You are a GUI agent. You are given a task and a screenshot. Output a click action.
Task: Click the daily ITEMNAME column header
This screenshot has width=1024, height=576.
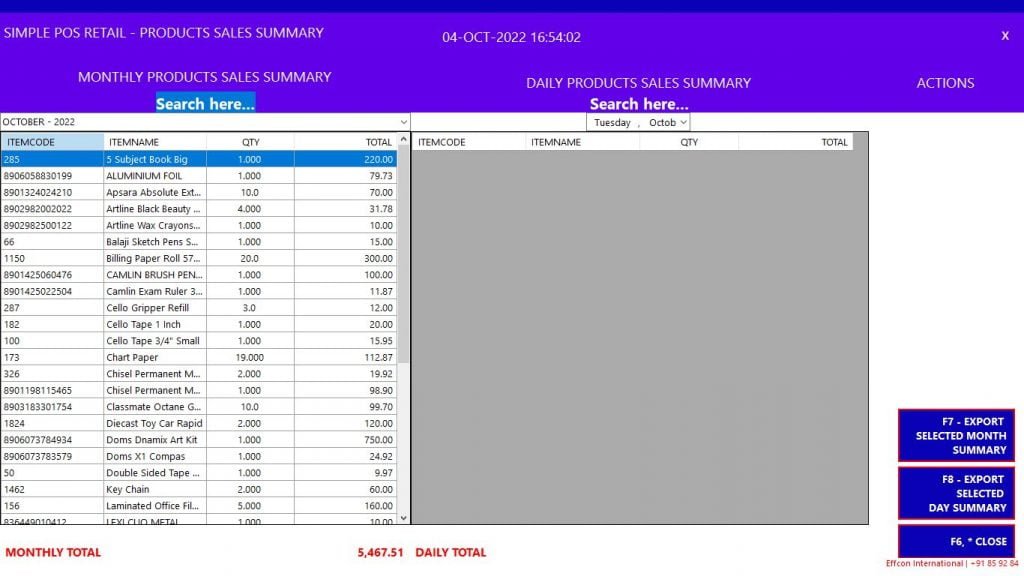tap(560, 141)
